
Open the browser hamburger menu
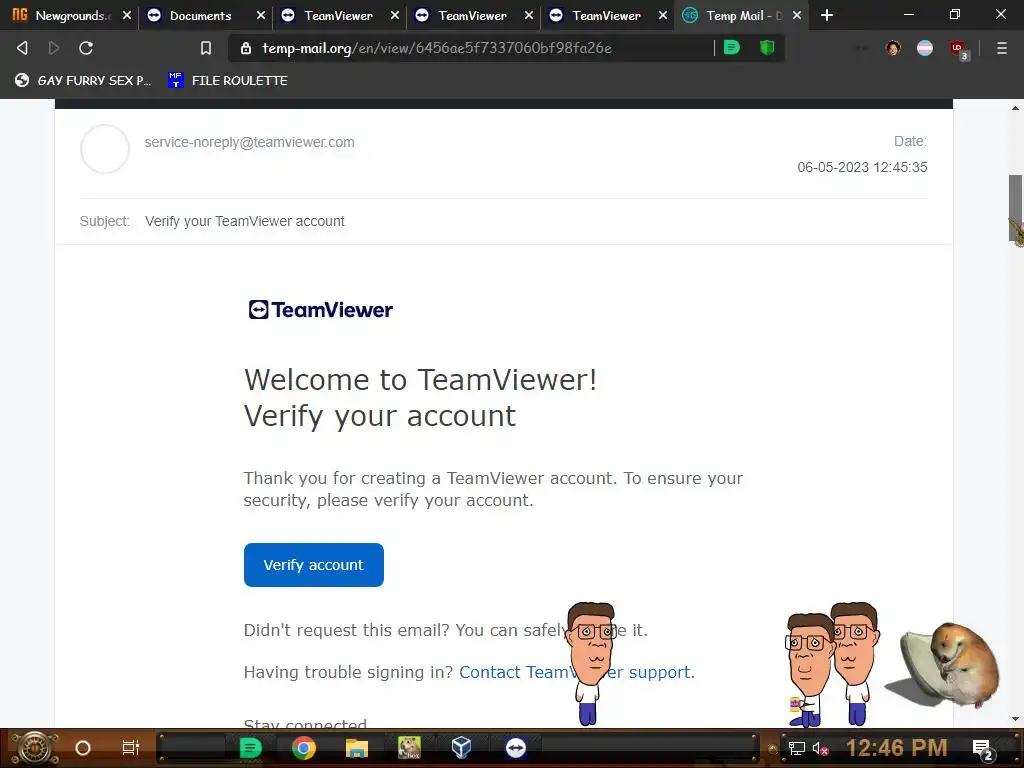click(x=1002, y=48)
